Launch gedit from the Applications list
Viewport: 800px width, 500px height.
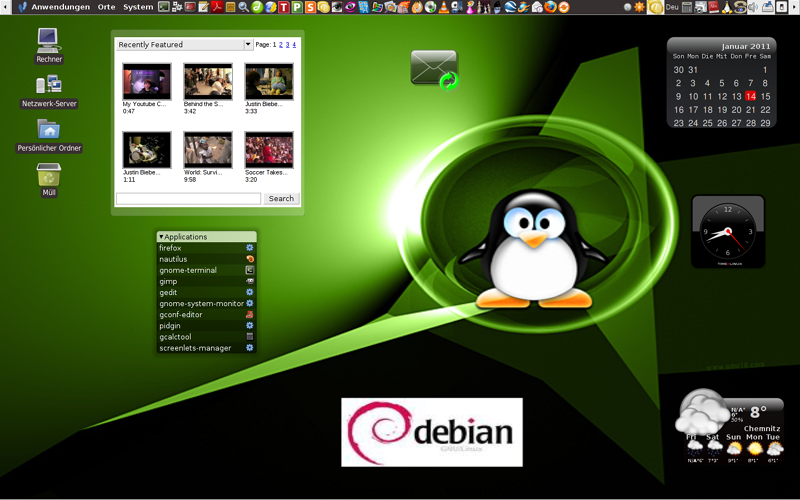click(206, 292)
